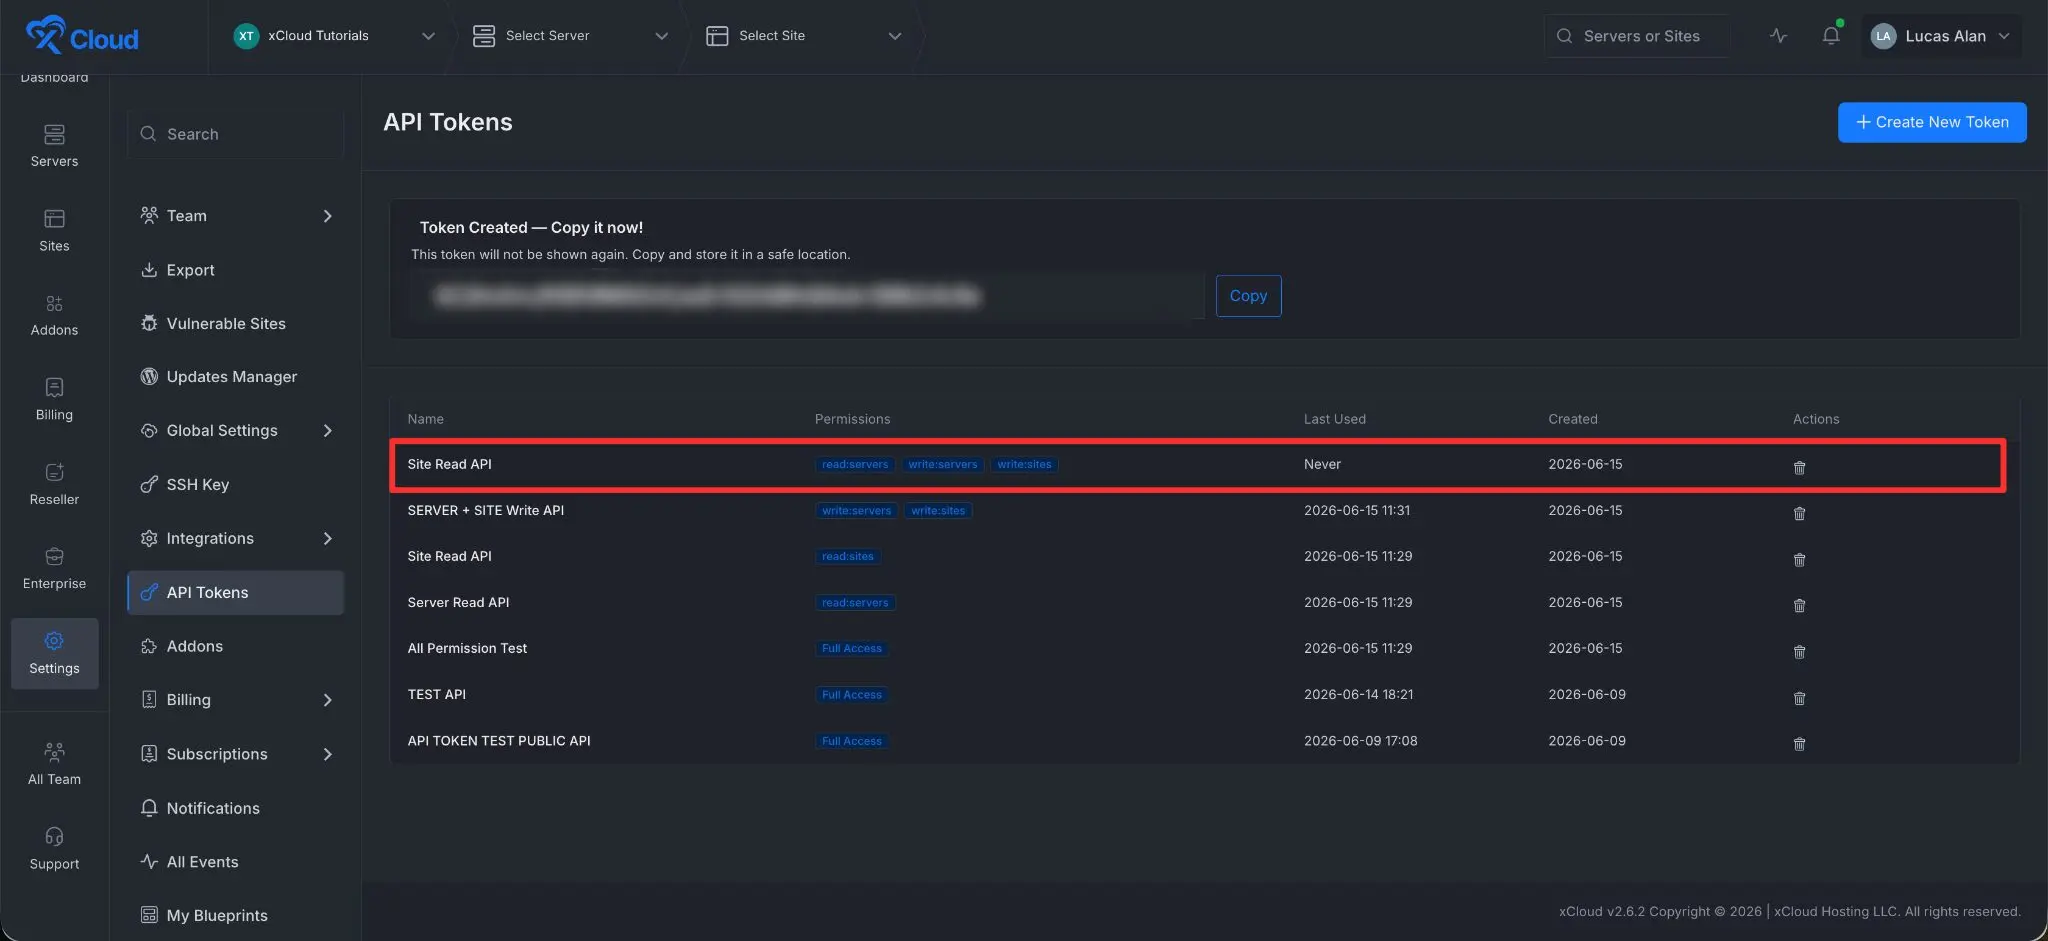Open Billing in left rail
Viewport: 2048px width, 941px height.
point(54,399)
